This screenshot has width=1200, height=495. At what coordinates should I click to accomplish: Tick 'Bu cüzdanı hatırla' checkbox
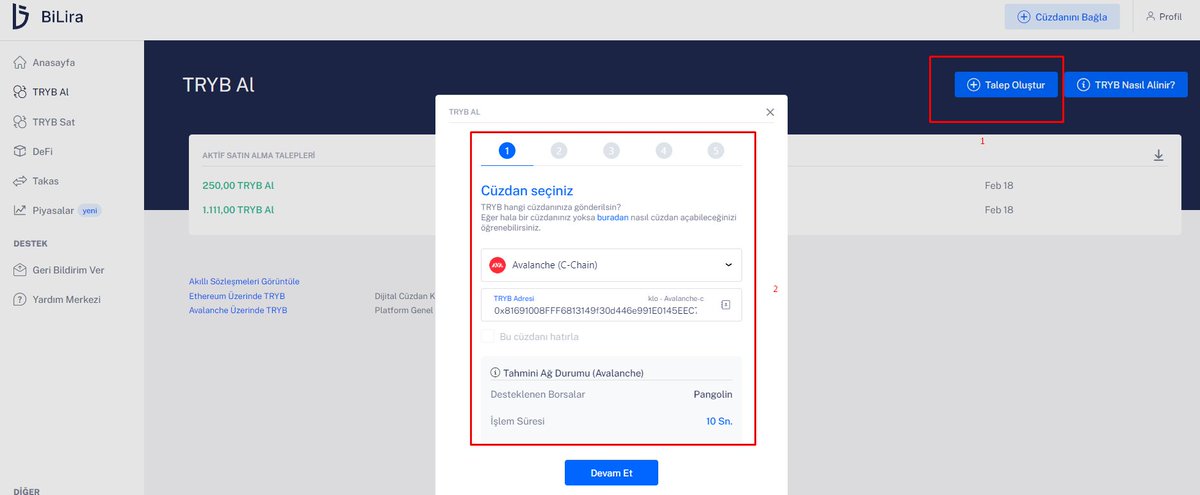(488, 337)
